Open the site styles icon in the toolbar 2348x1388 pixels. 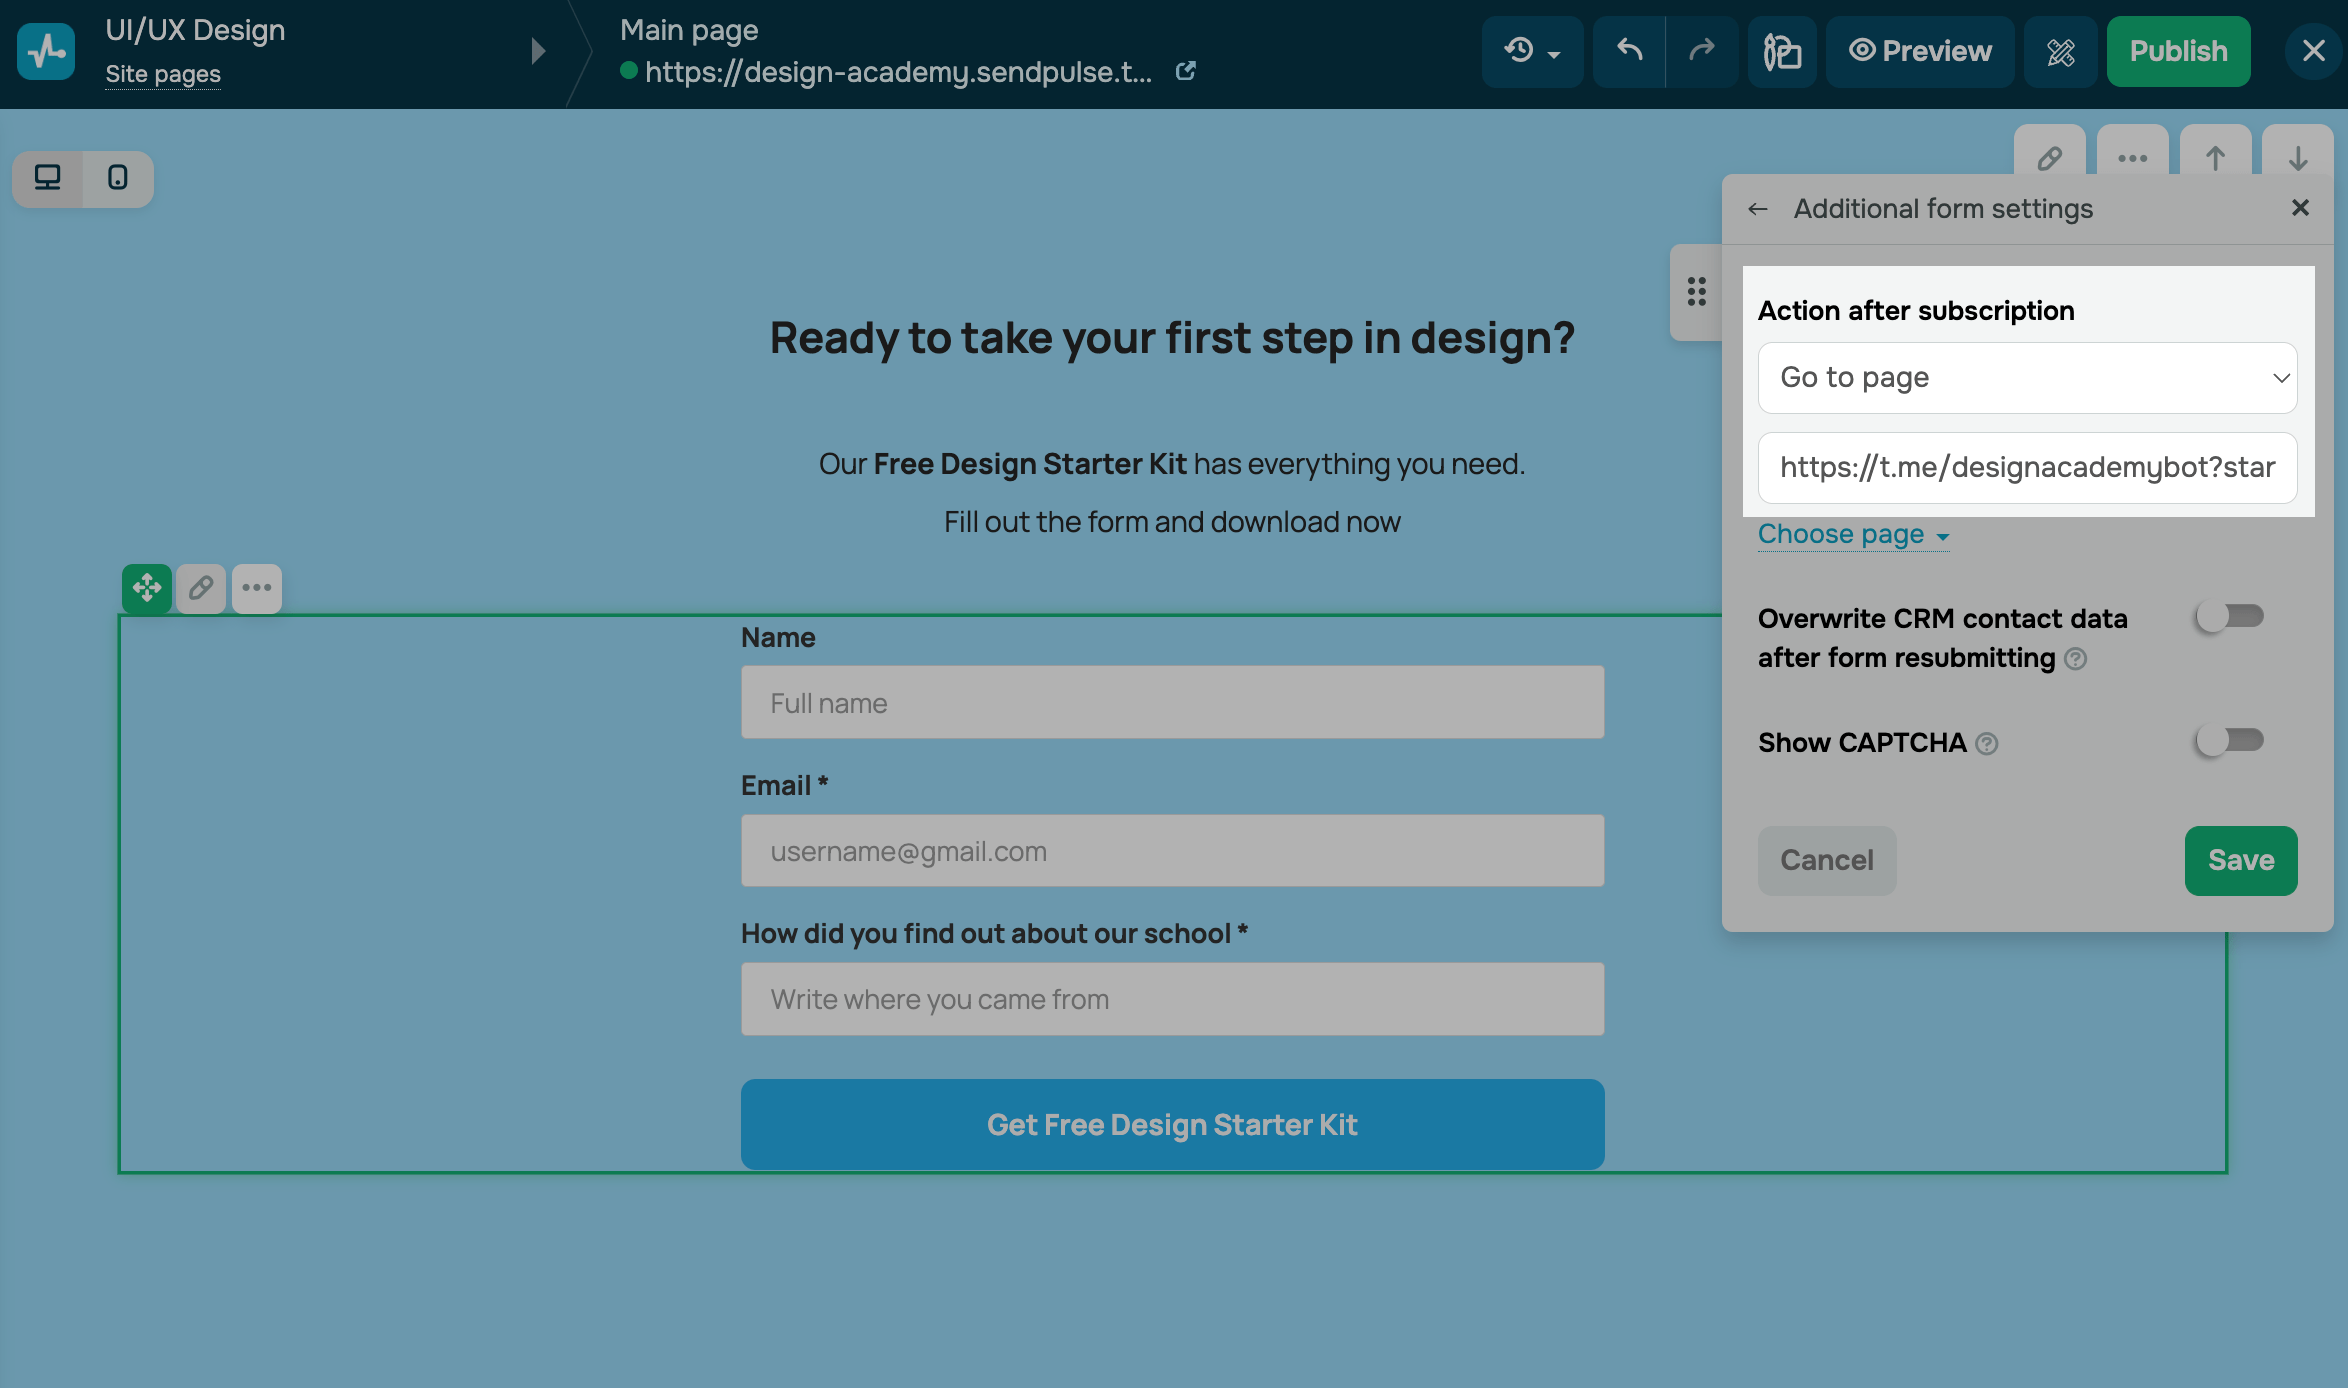click(1782, 51)
